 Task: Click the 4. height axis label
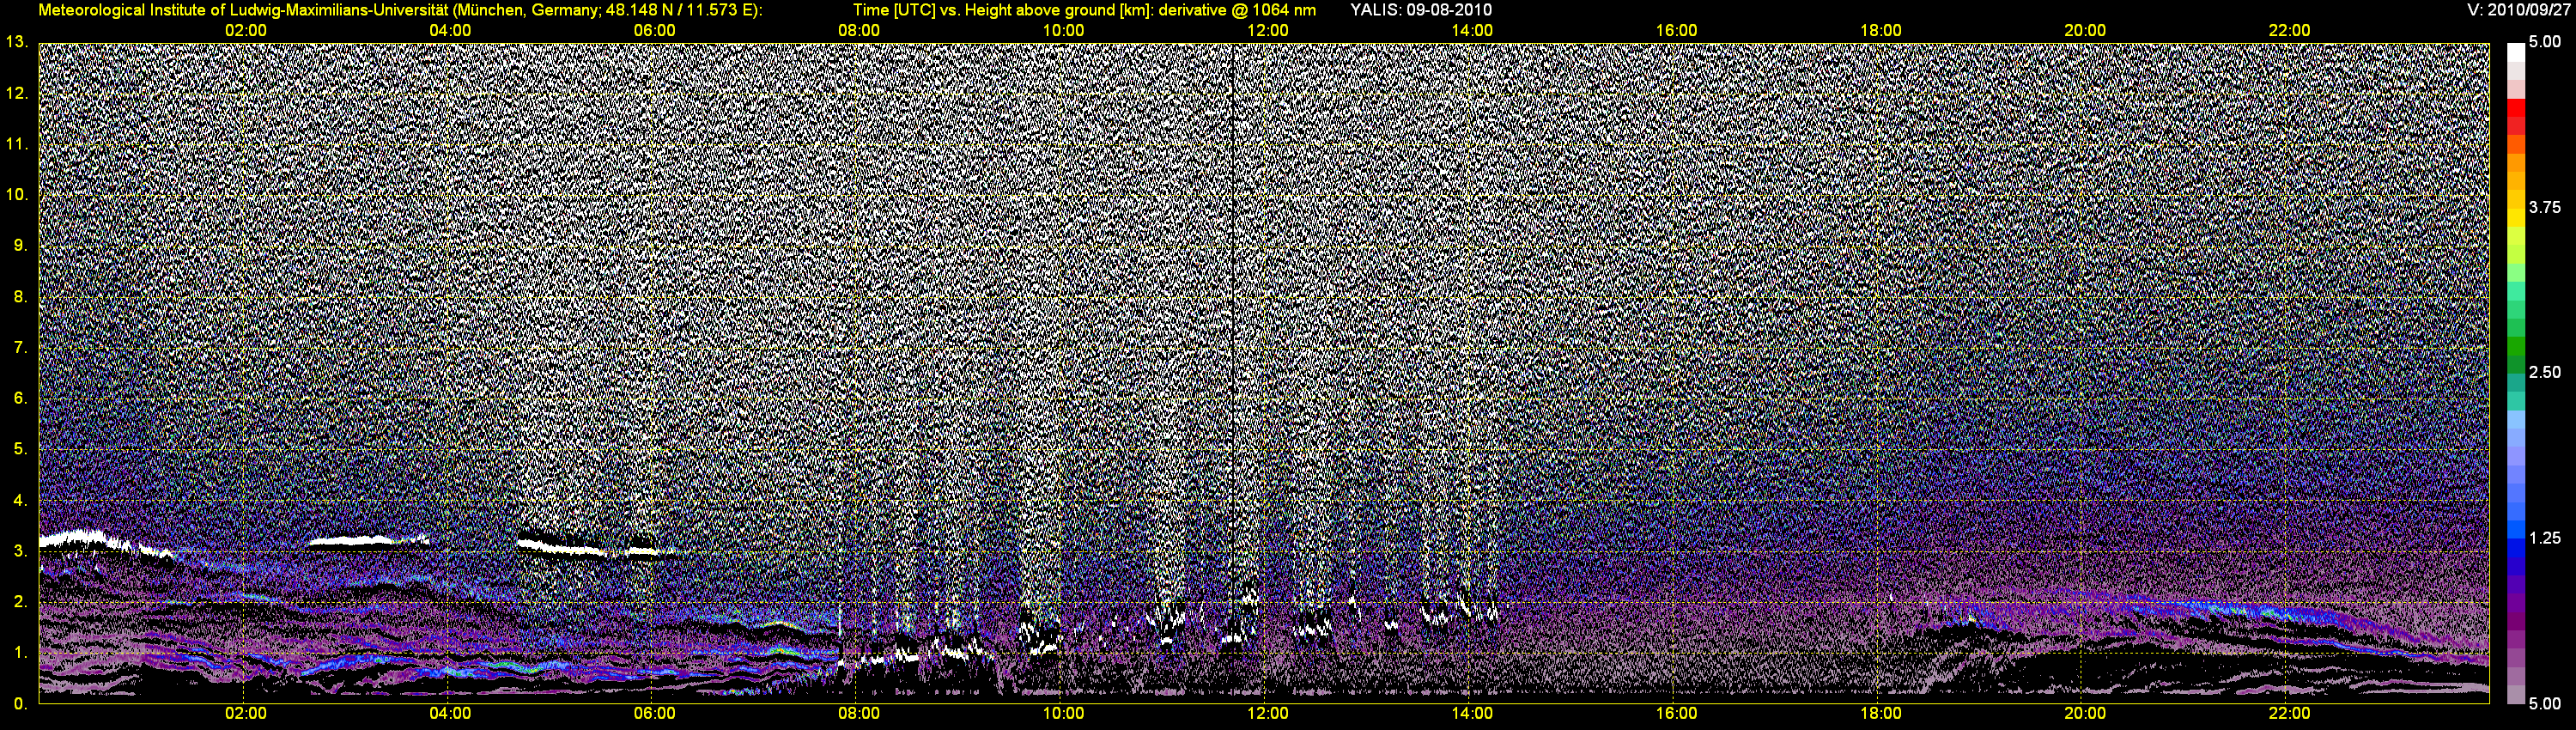click(x=20, y=500)
